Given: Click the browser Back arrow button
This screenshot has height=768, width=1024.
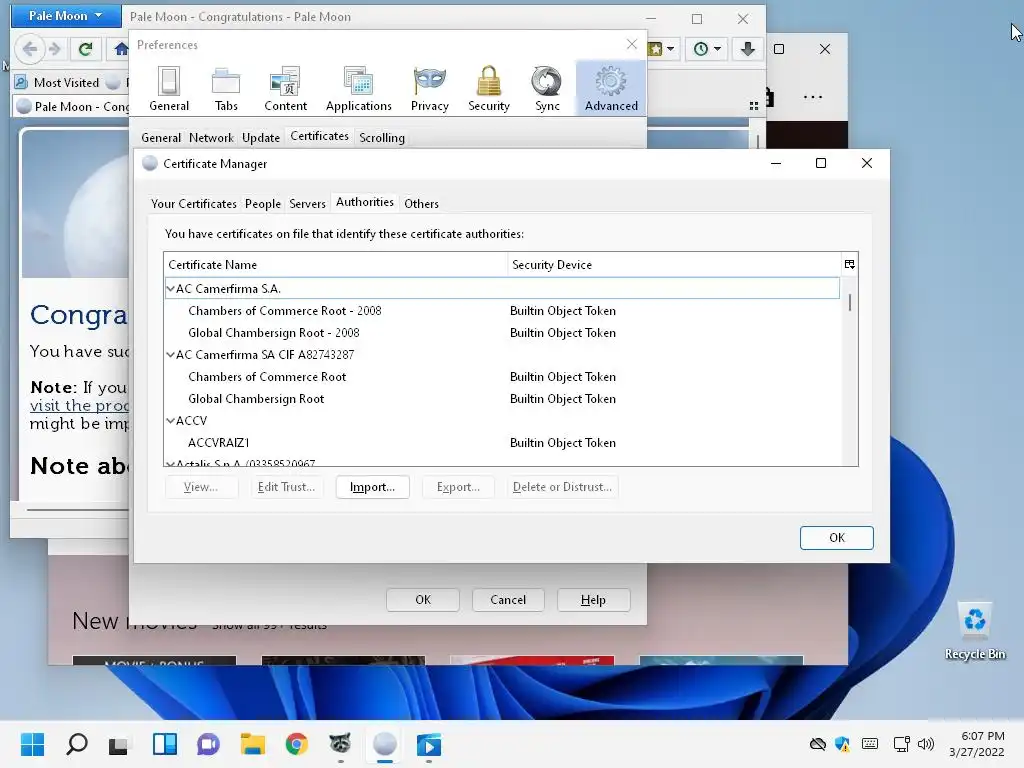Looking at the screenshot, I should [x=29, y=49].
